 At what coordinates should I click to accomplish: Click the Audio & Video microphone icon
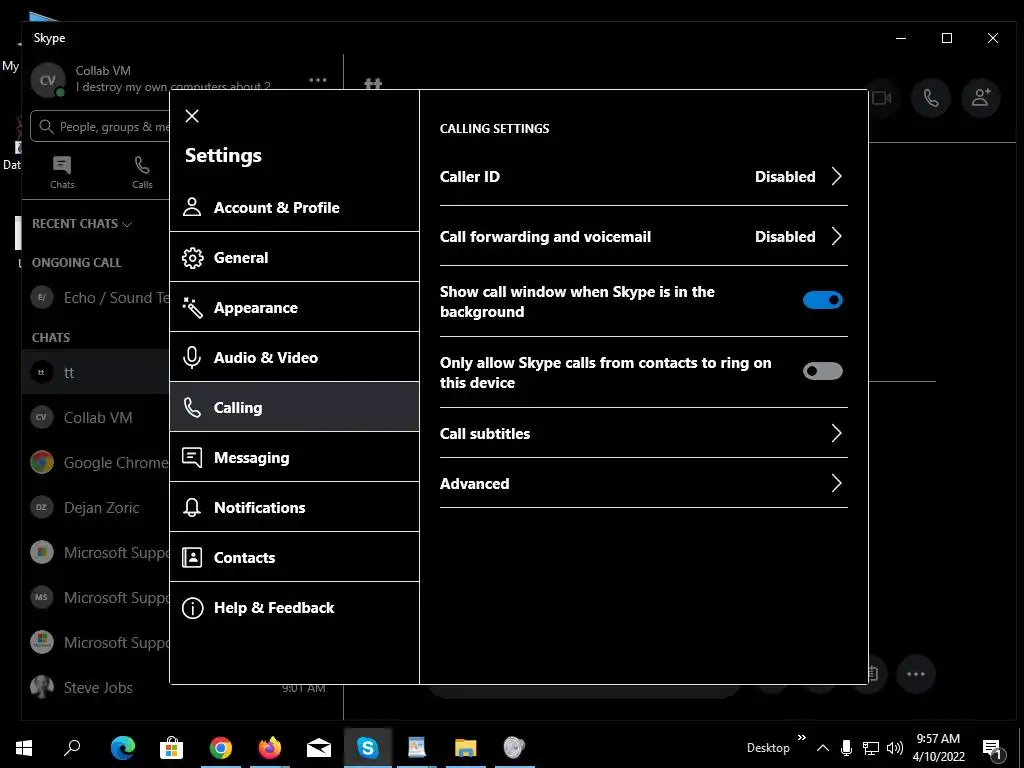coord(192,357)
